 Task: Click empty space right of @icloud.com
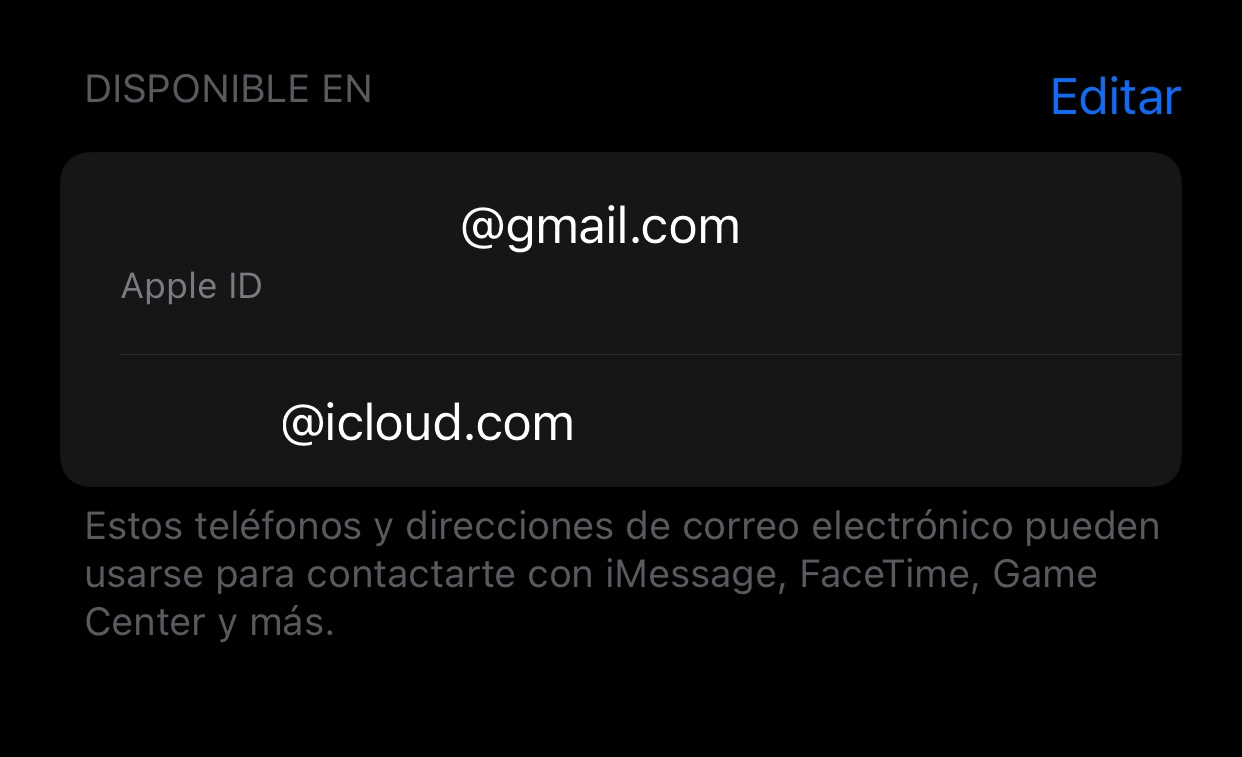878,423
